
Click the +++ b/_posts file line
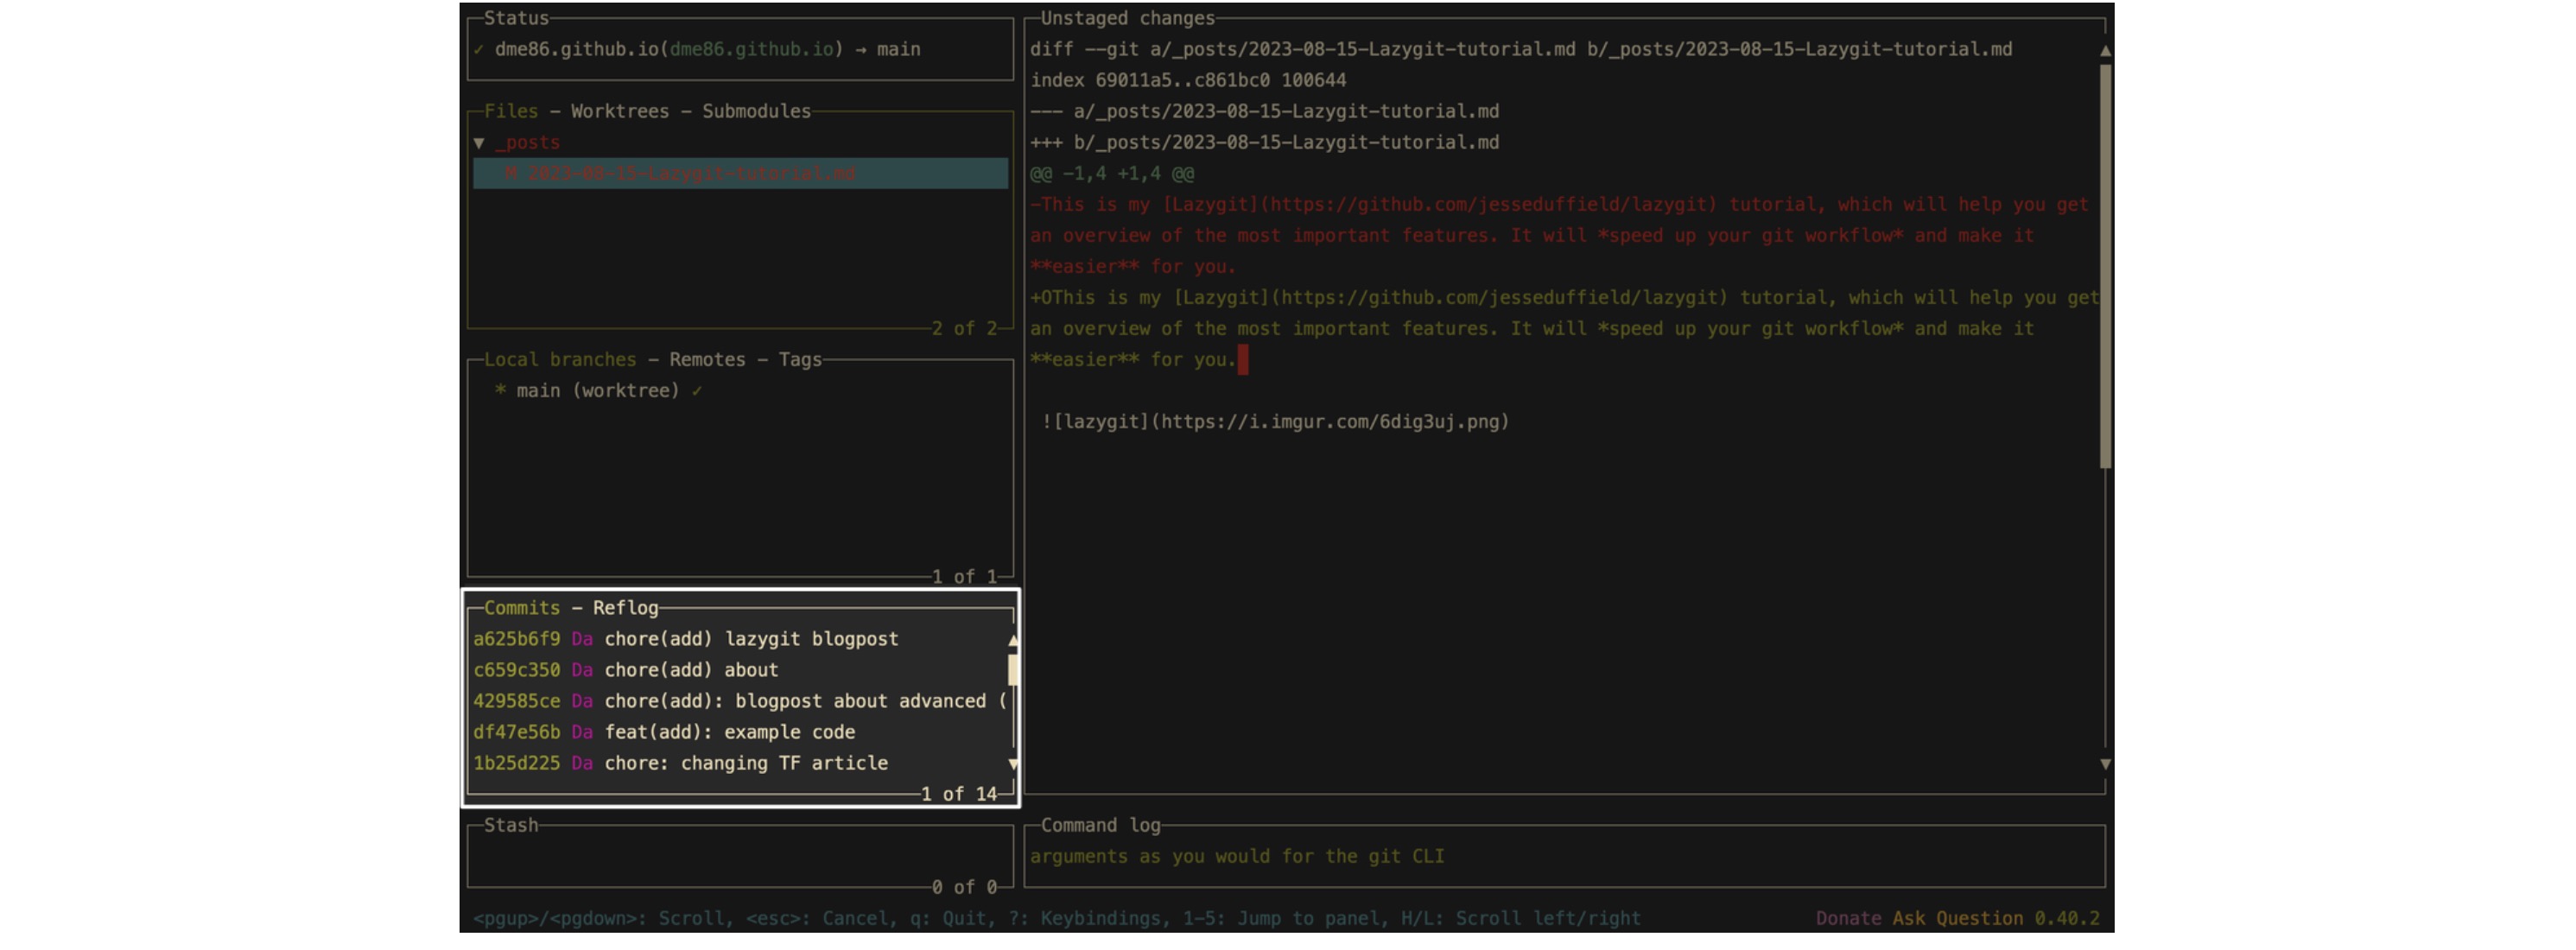click(x=1265, y=142)
